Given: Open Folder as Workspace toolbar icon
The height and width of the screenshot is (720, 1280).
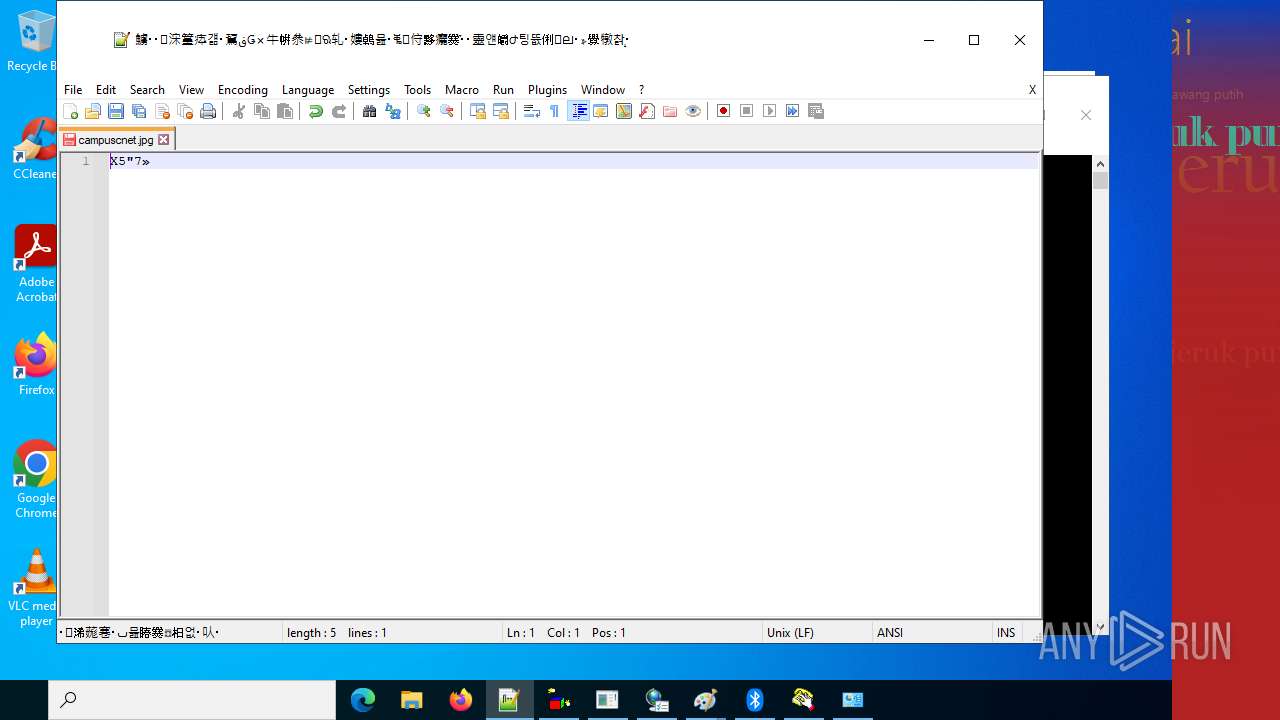Looking at the screenshot, I should click(x=670, y=111).
